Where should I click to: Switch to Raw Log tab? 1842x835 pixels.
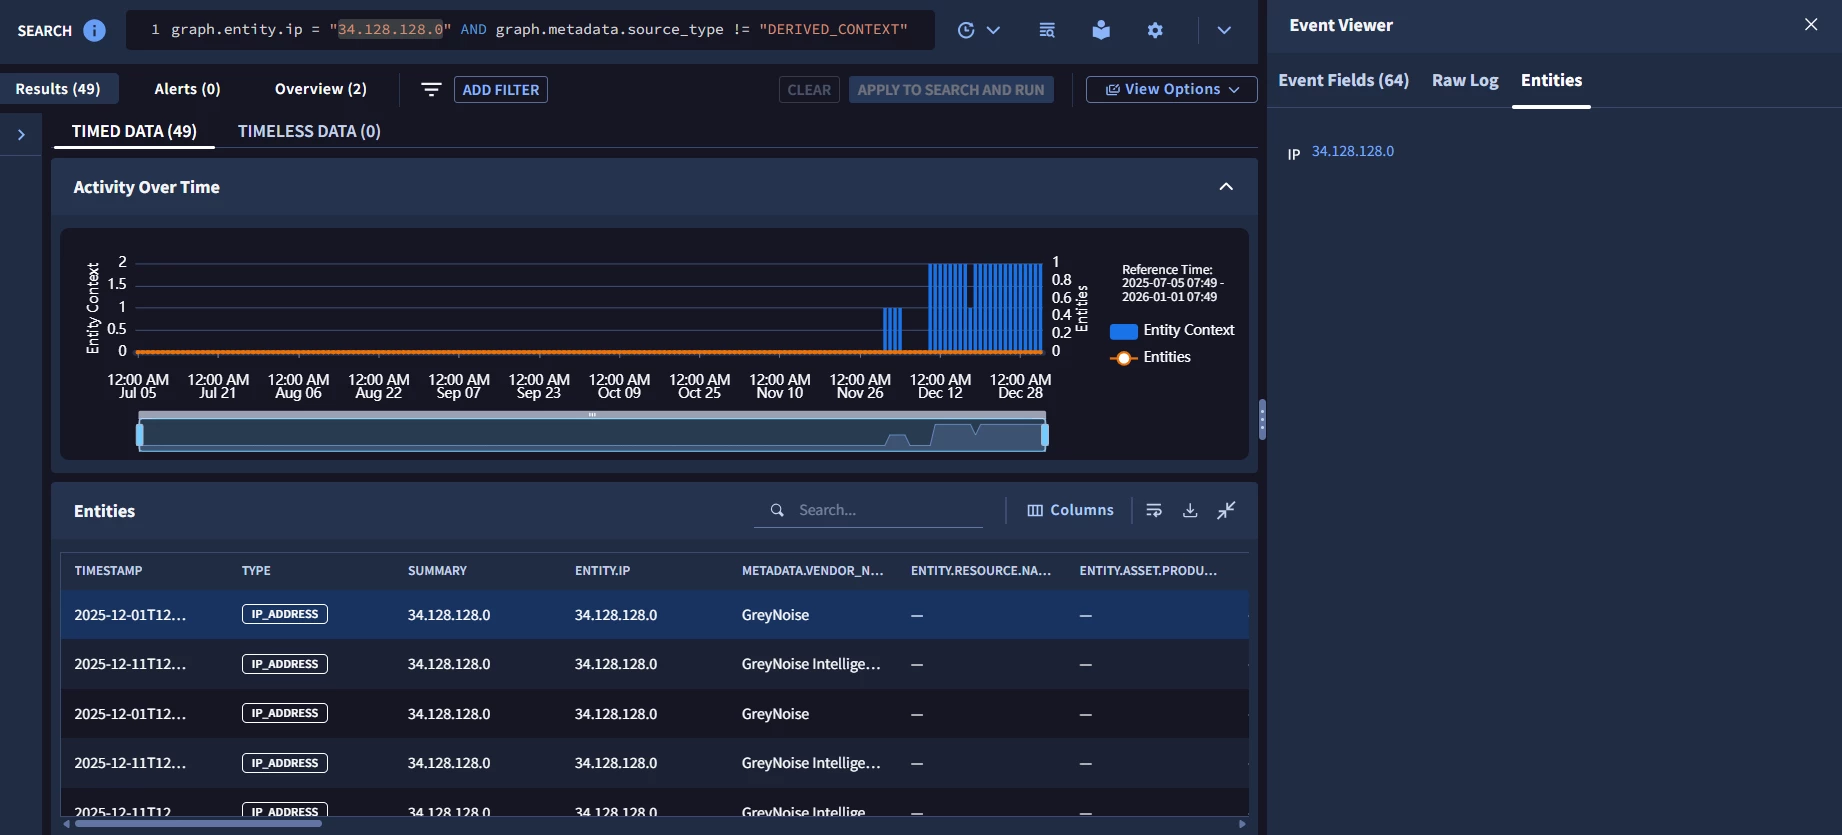pyautogui.click(x=1465, y=80)
